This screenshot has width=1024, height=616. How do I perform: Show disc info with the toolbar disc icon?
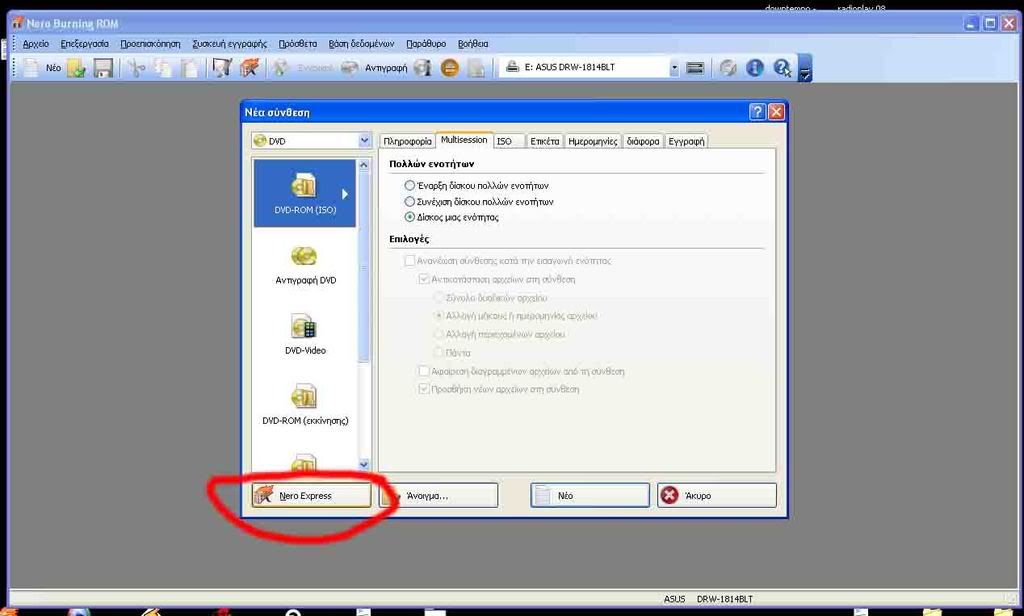[423, 67]
